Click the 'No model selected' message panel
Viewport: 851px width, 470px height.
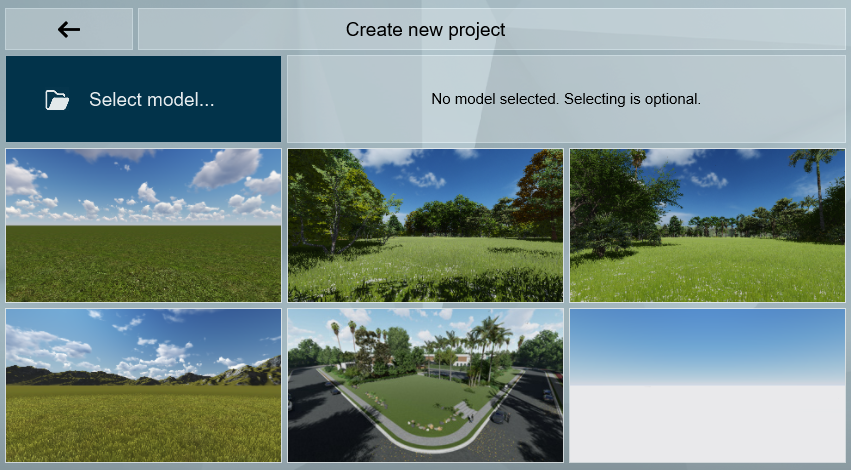pos(565,99)
